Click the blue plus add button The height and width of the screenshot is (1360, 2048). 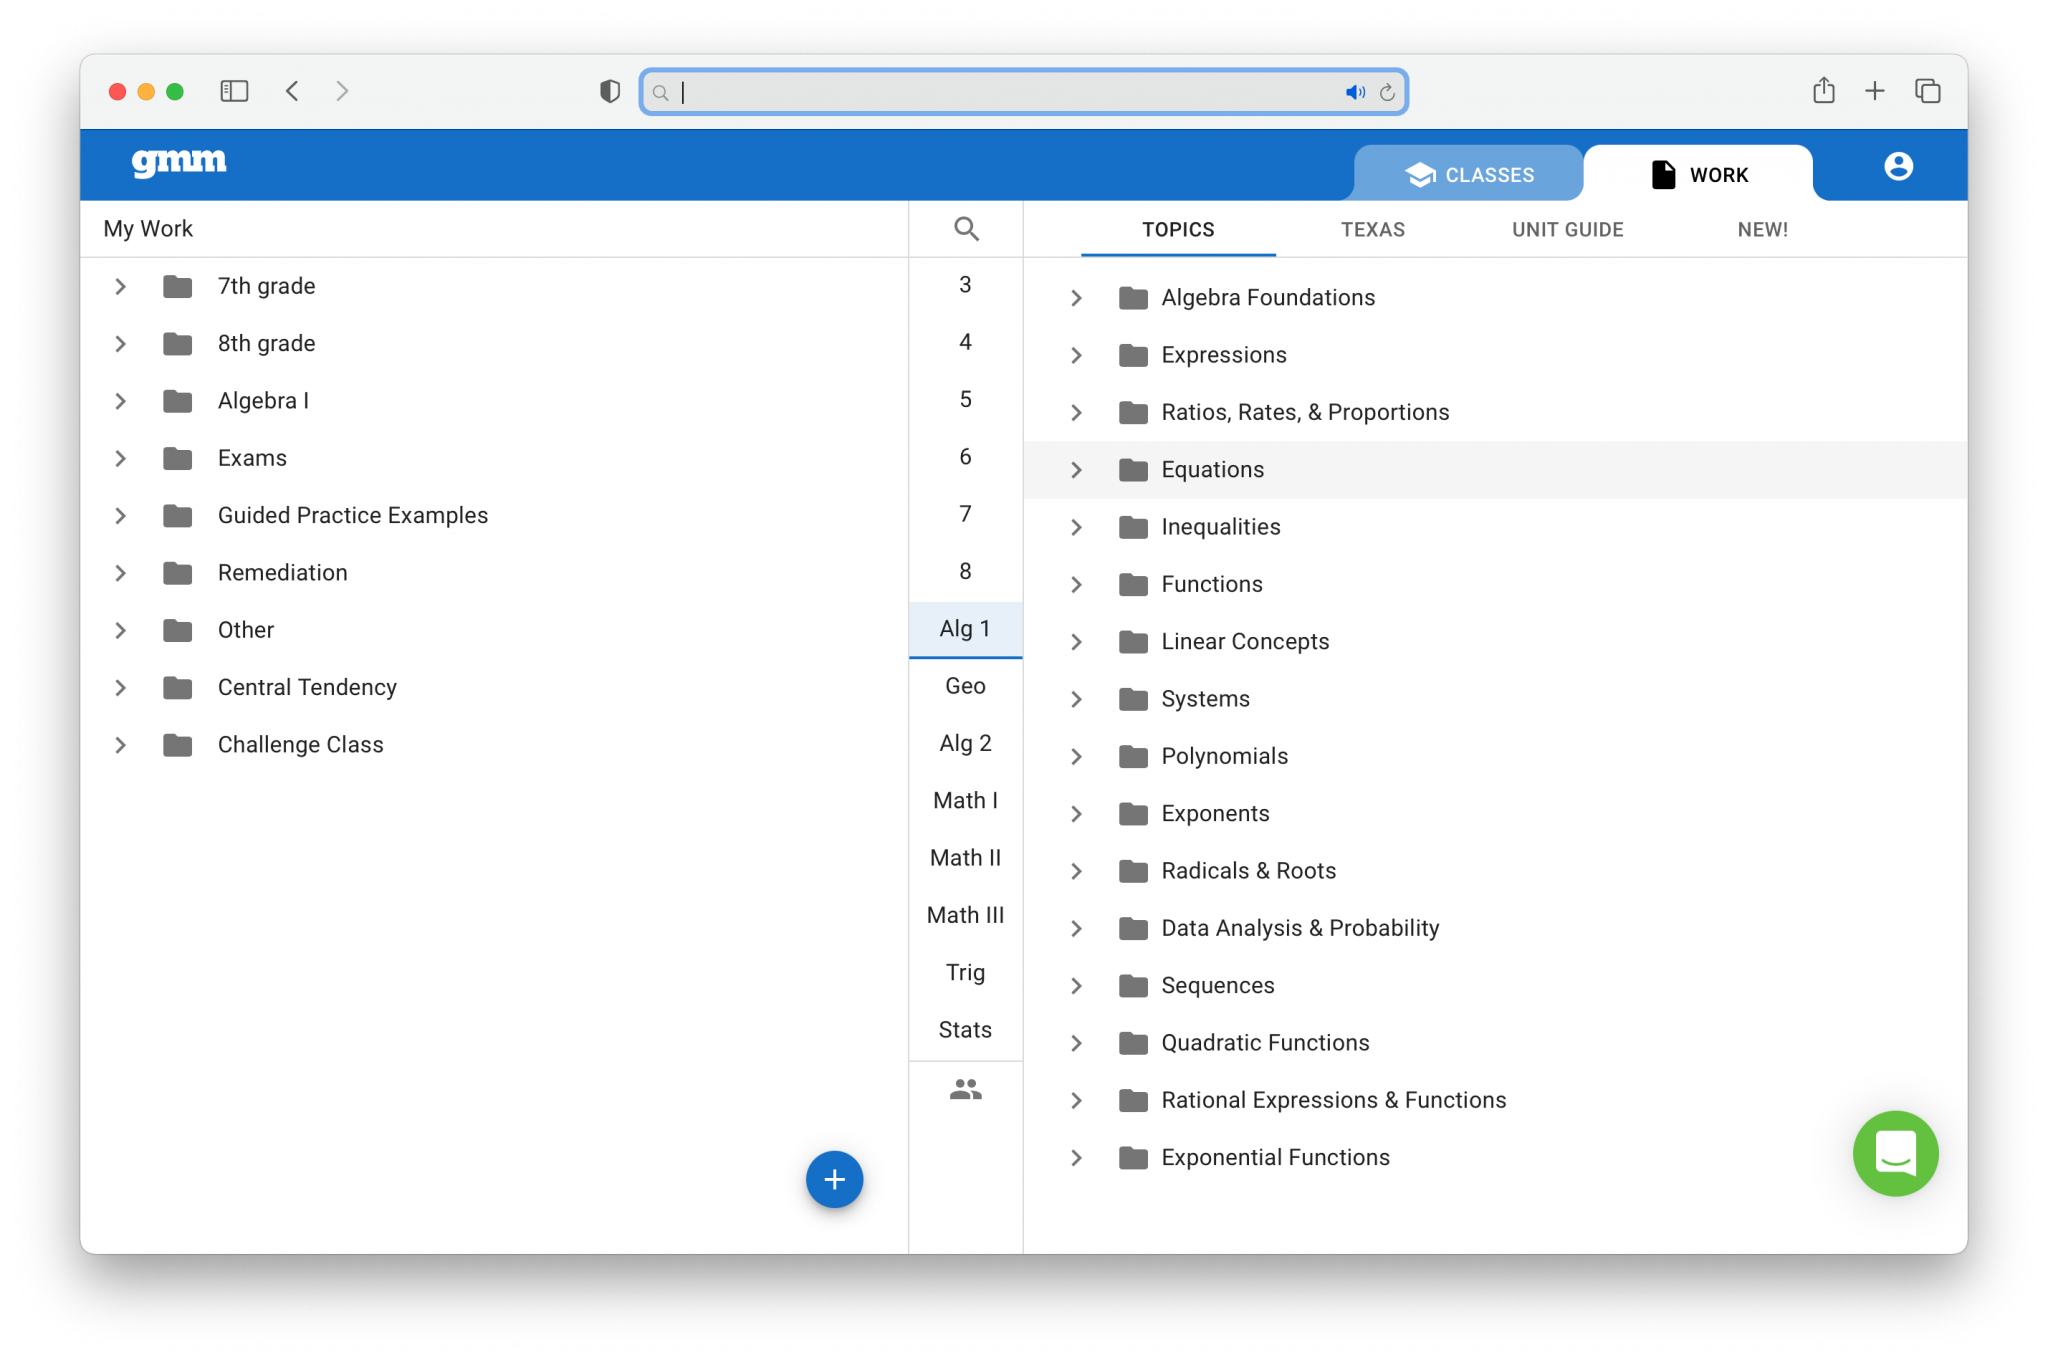pos(834,1179)
